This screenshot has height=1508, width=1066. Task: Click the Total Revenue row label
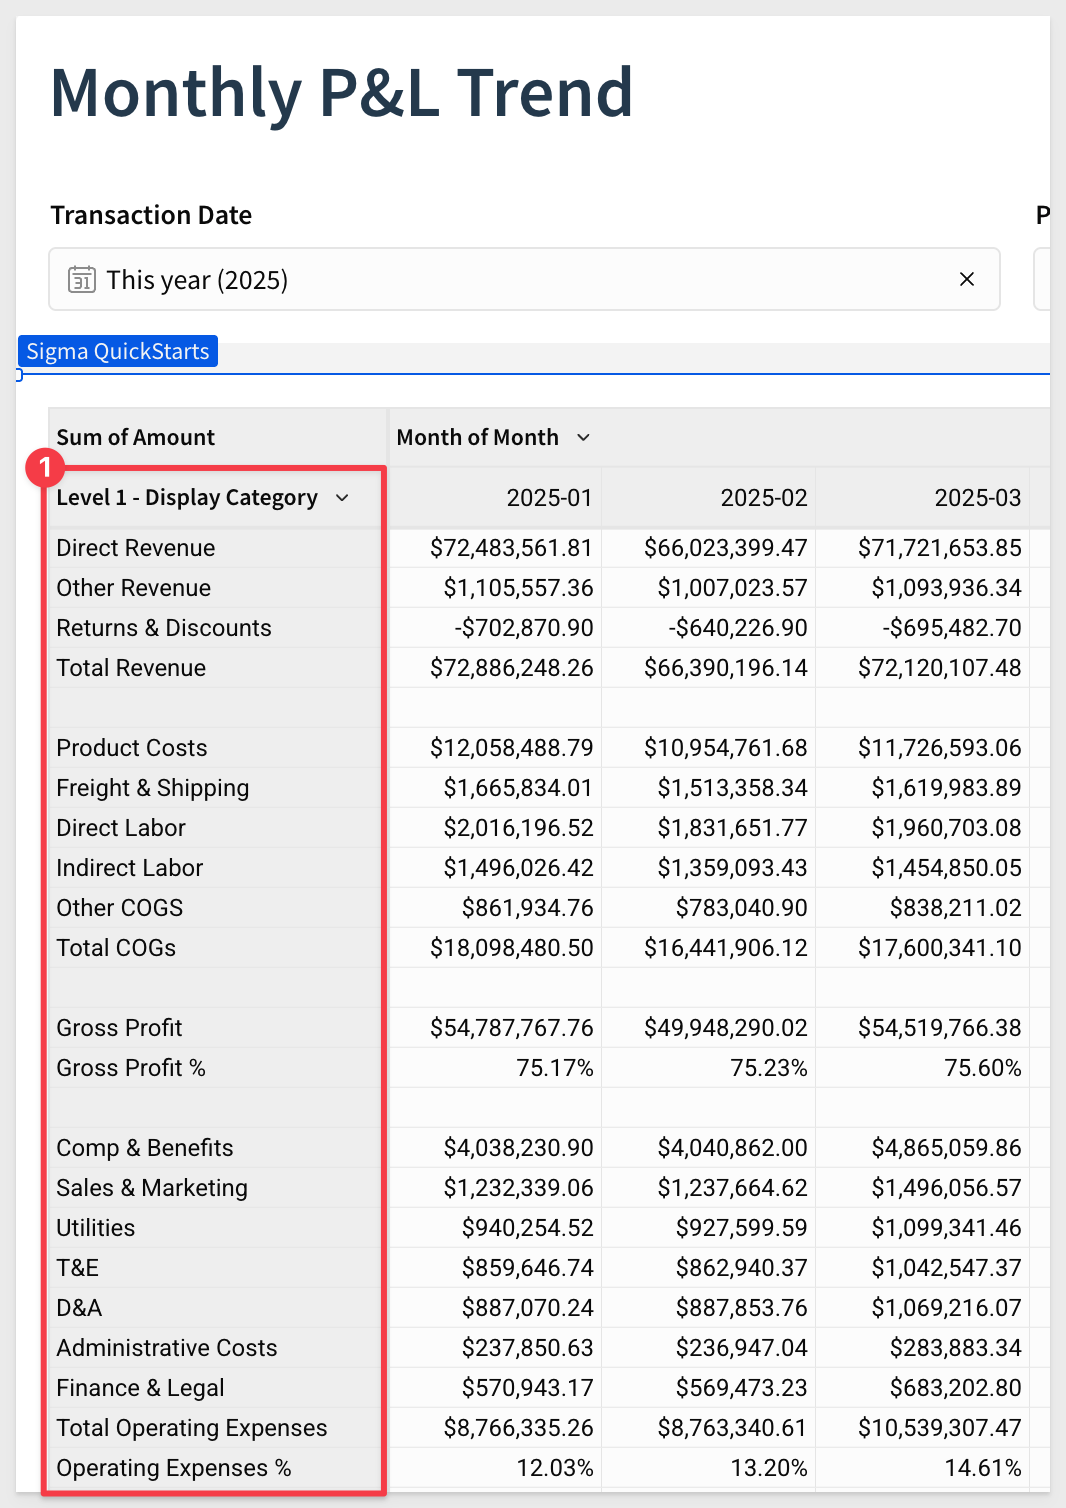coord(131,668)
